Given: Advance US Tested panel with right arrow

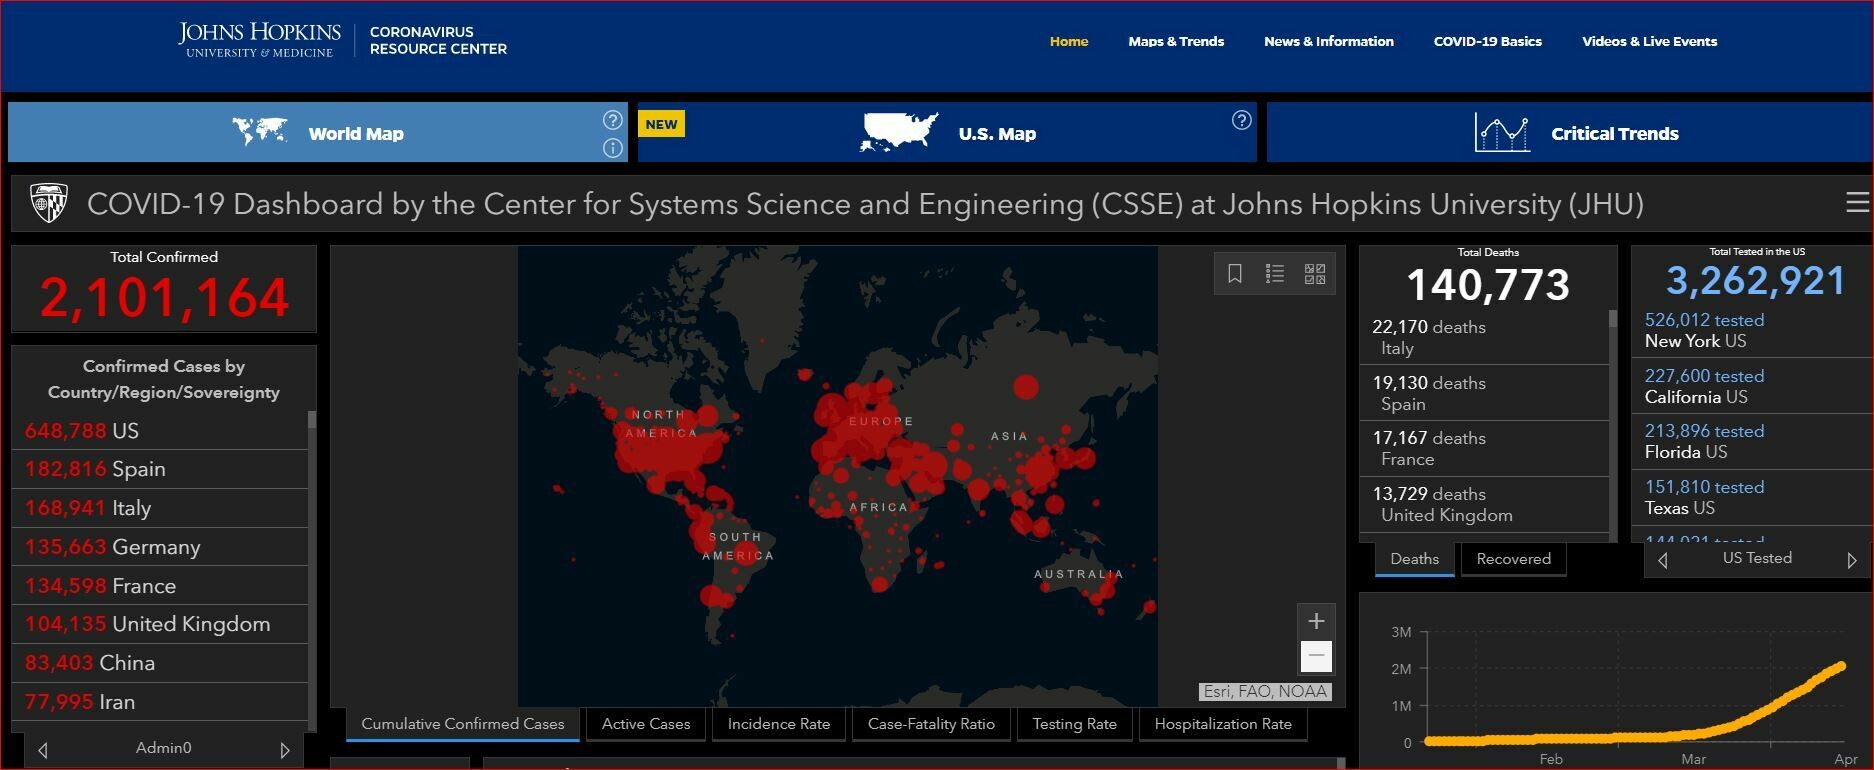Looking at the screenshot, I should tap(1851, 560).
